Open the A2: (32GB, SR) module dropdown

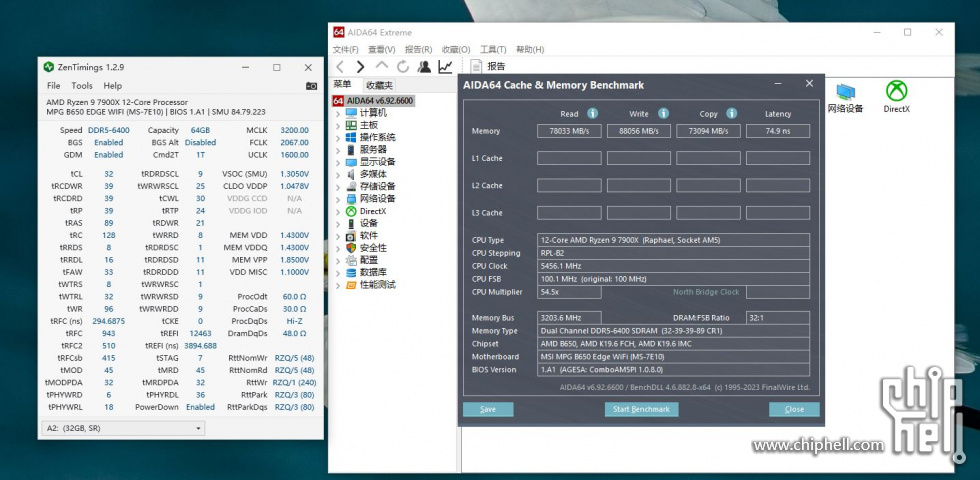click(x=123, y=428)
